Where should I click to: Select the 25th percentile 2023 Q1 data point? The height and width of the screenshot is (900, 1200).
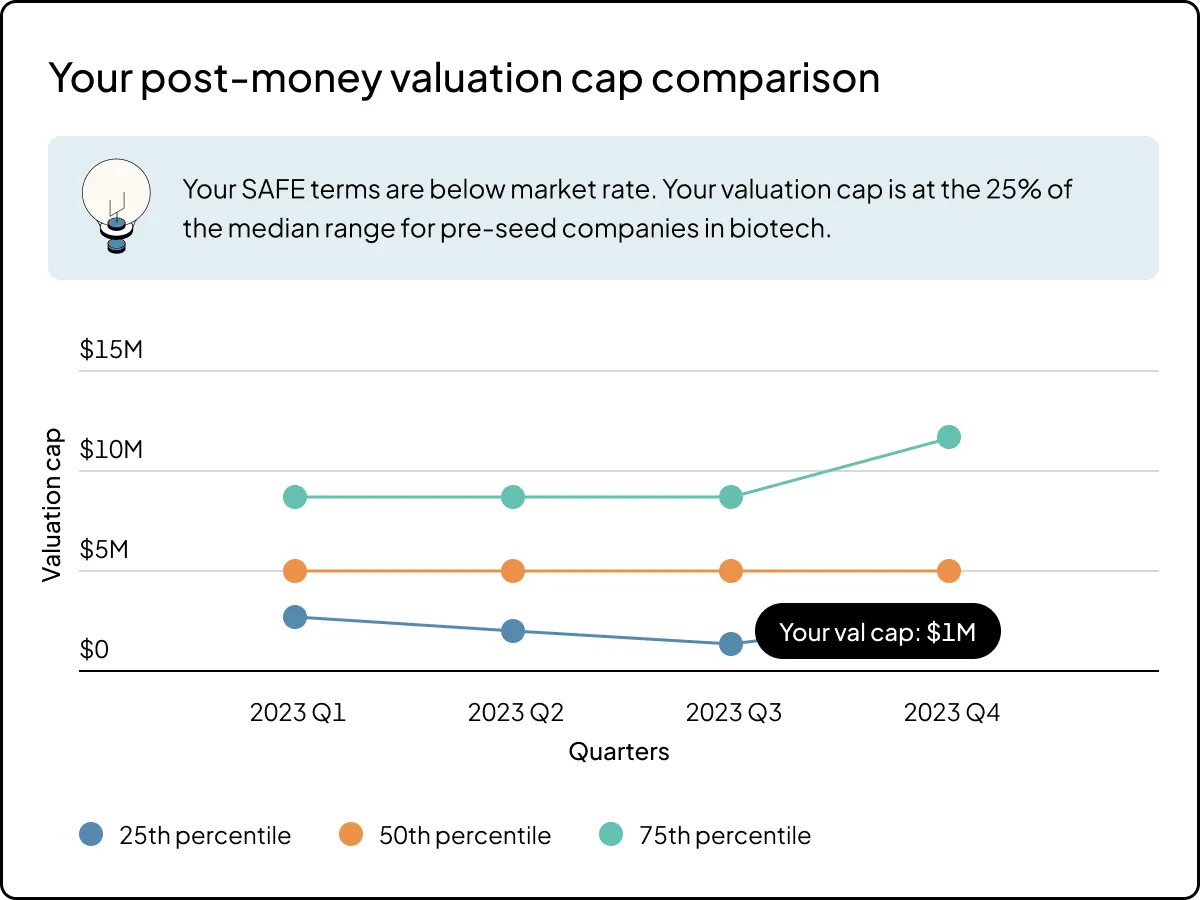[294, 617]
